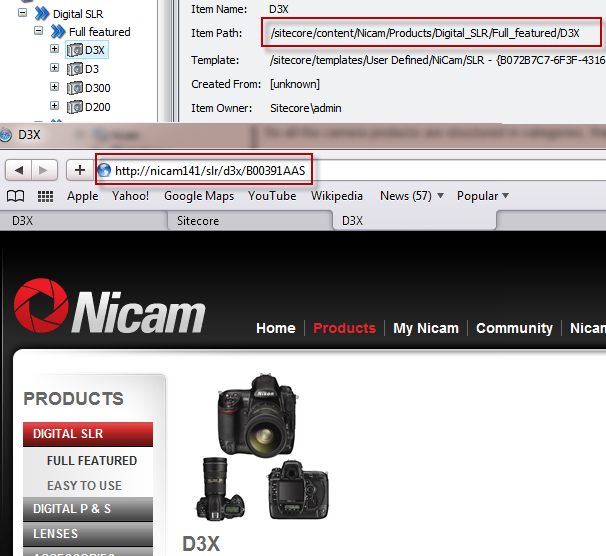Open DIGITAL P & S sidebar category
606x556 pixels.
pyautogui.click(x=88, y=509)
